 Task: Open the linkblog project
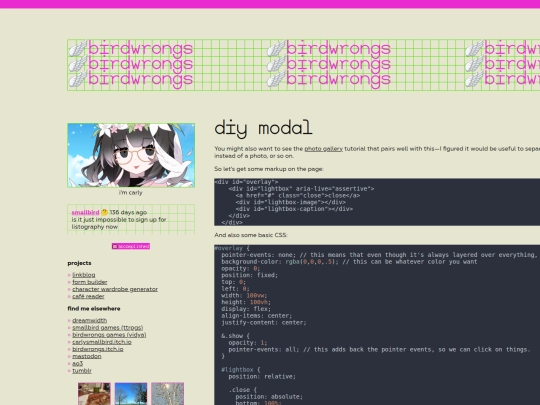pos(84,275)
